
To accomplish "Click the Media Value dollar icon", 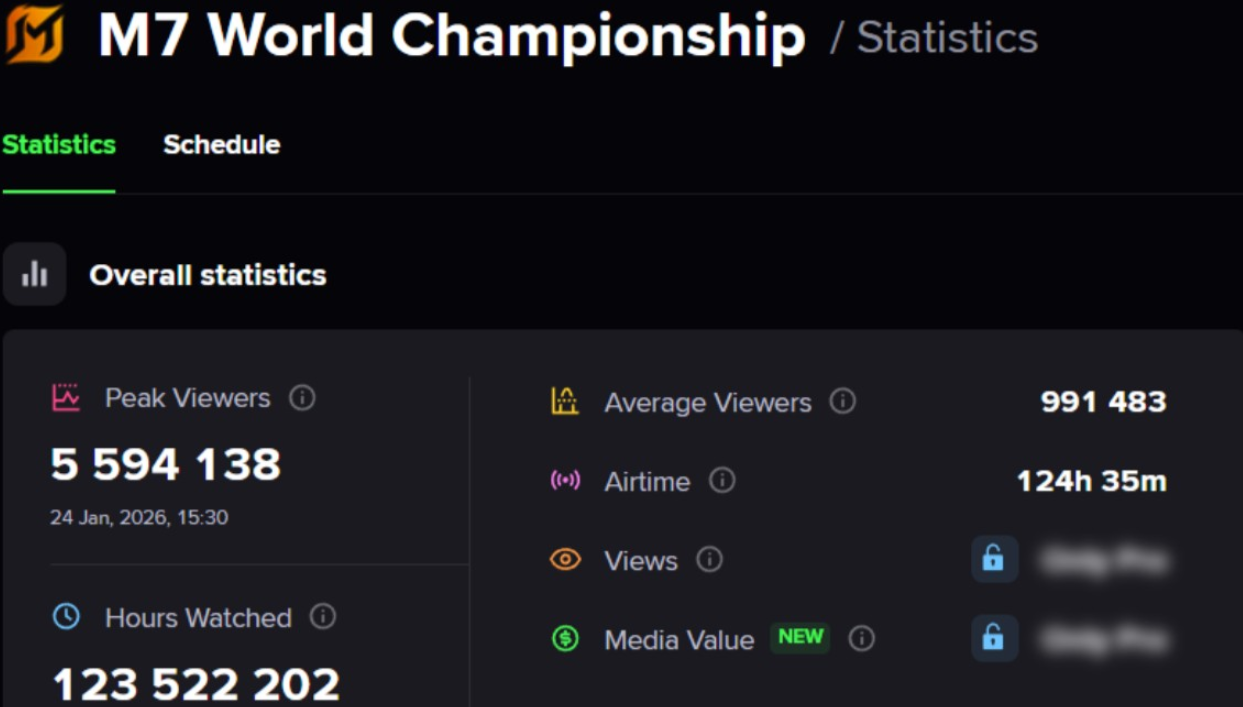I will 565,639.
